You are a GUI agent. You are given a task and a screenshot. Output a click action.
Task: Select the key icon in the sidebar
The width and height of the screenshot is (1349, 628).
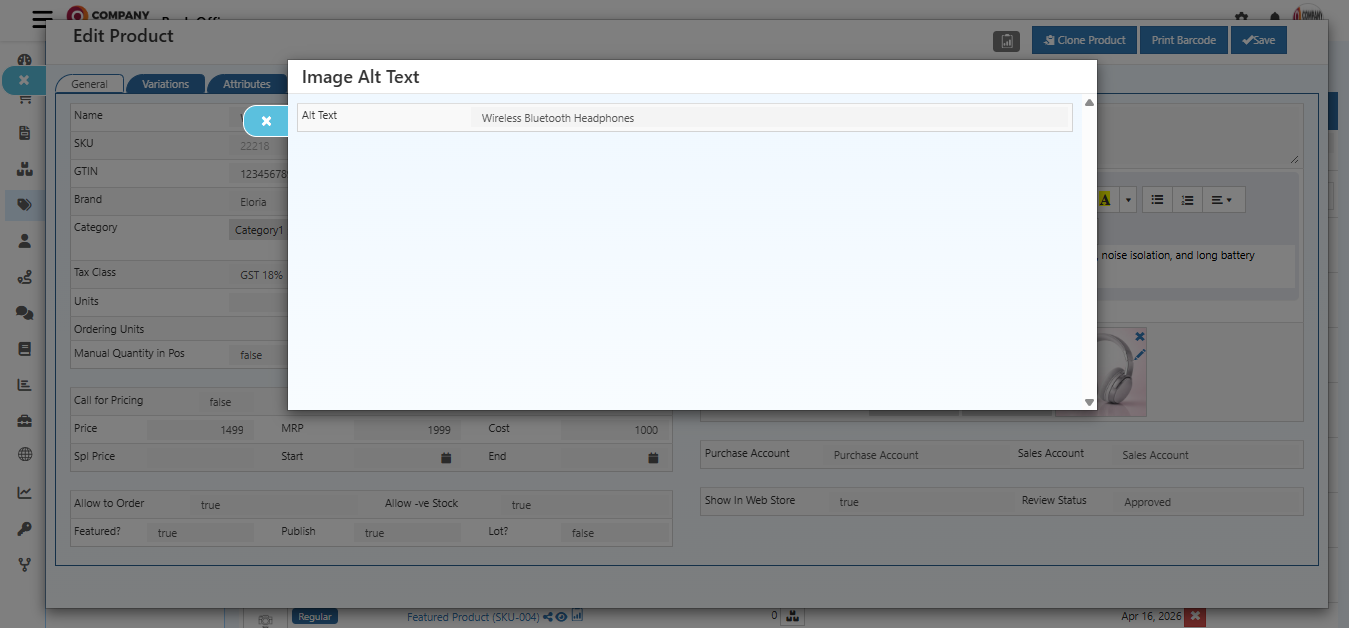pos(24,528)
